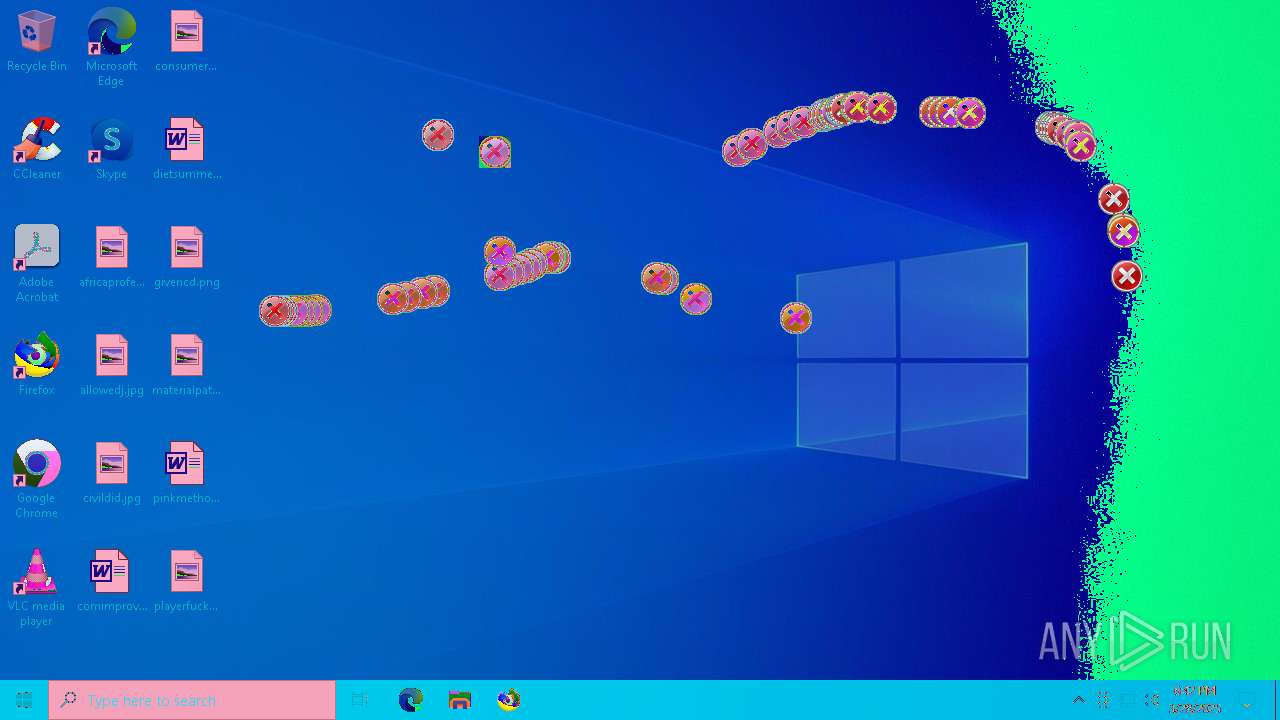The image size is (1280, 720).
Task: Select the dietsumme... Word document icon
Action: point(186,148)
